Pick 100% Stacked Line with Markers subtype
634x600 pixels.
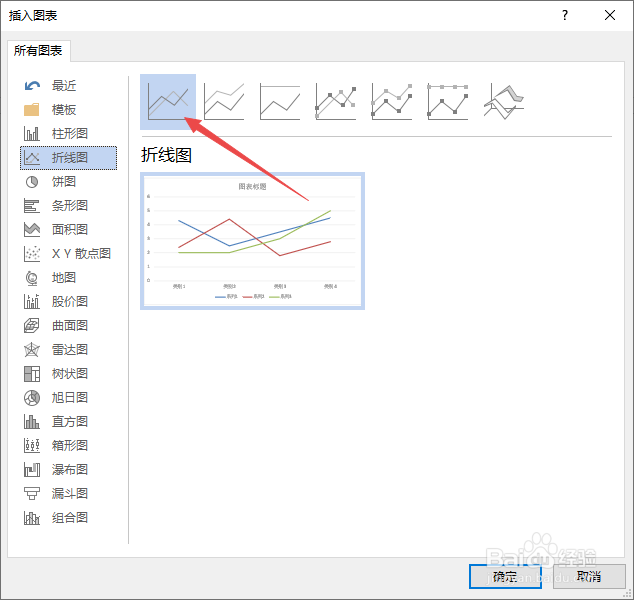[448, 102]
